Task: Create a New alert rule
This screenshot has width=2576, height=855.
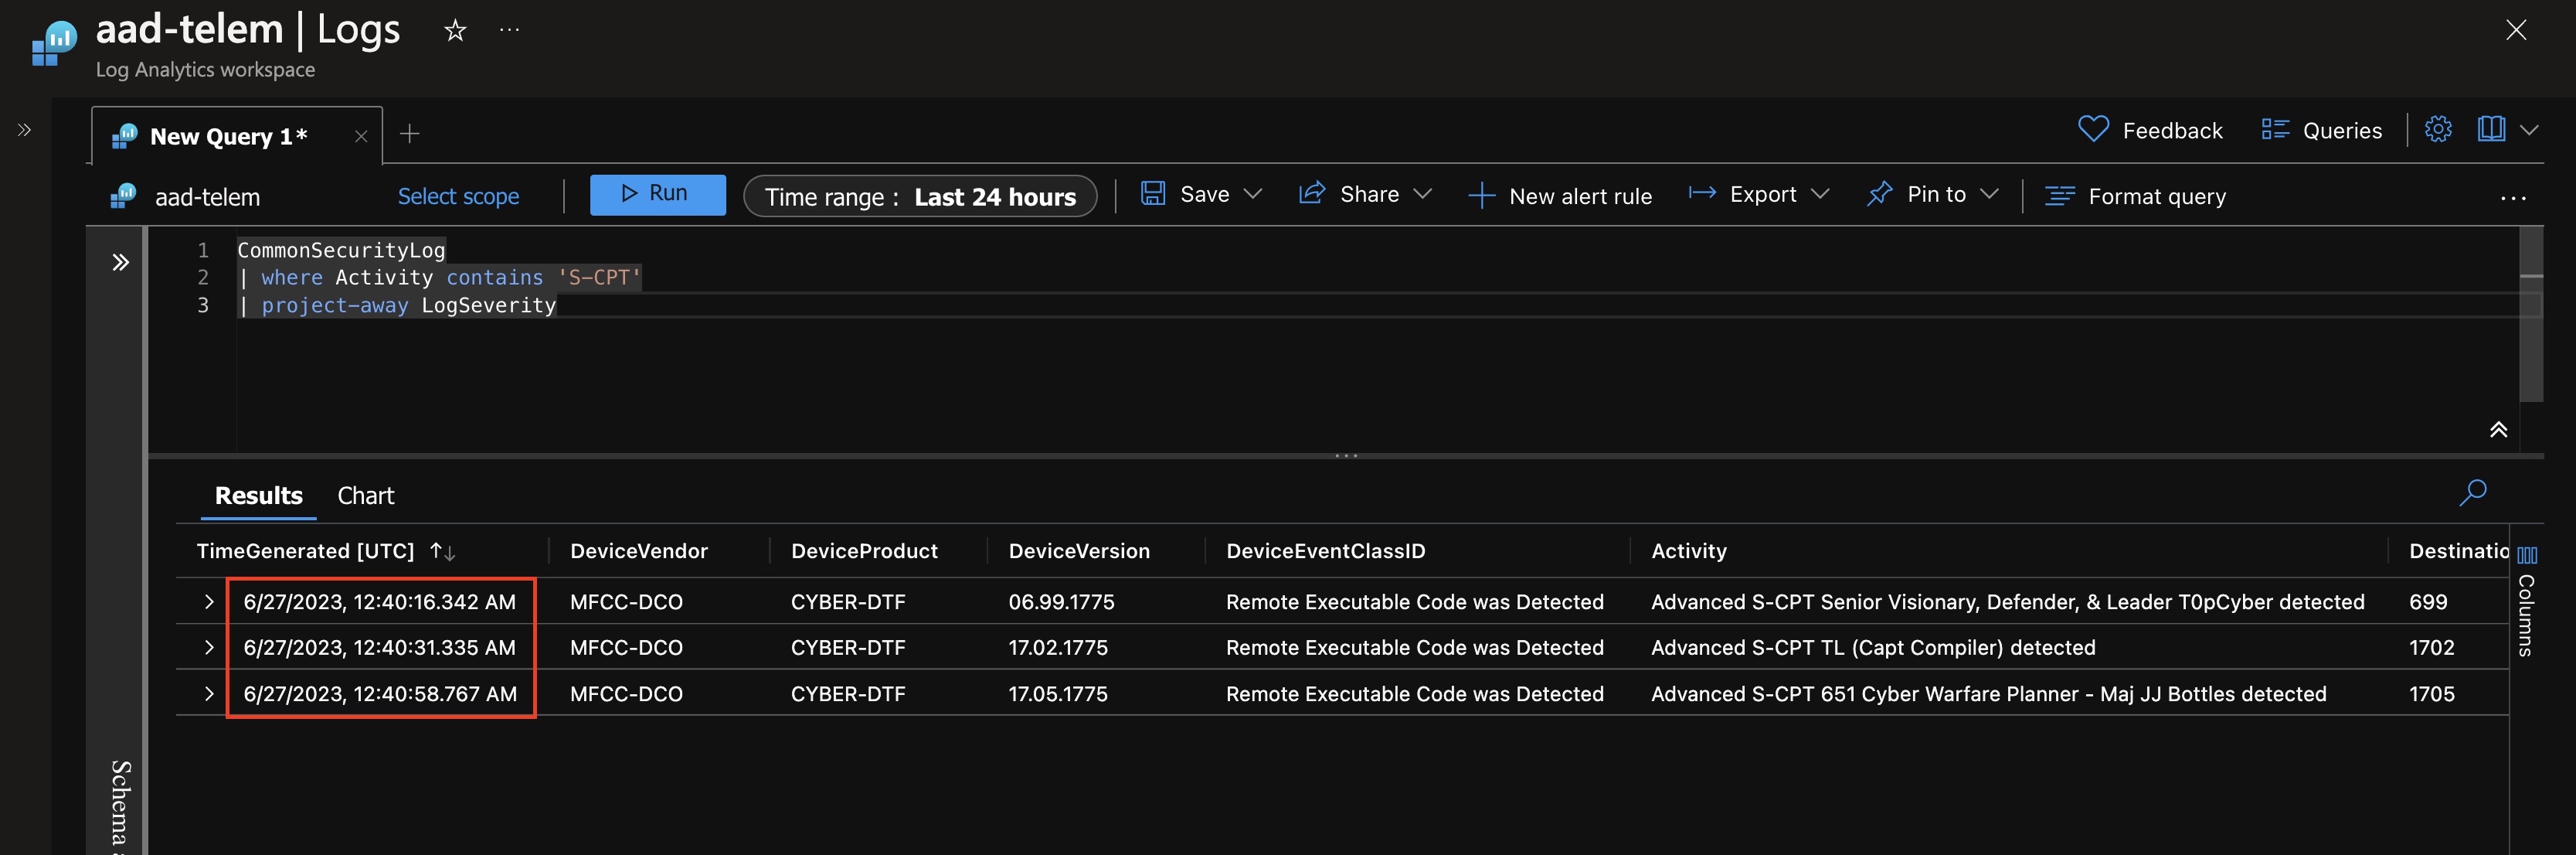Action: [x=1561, y=195]
